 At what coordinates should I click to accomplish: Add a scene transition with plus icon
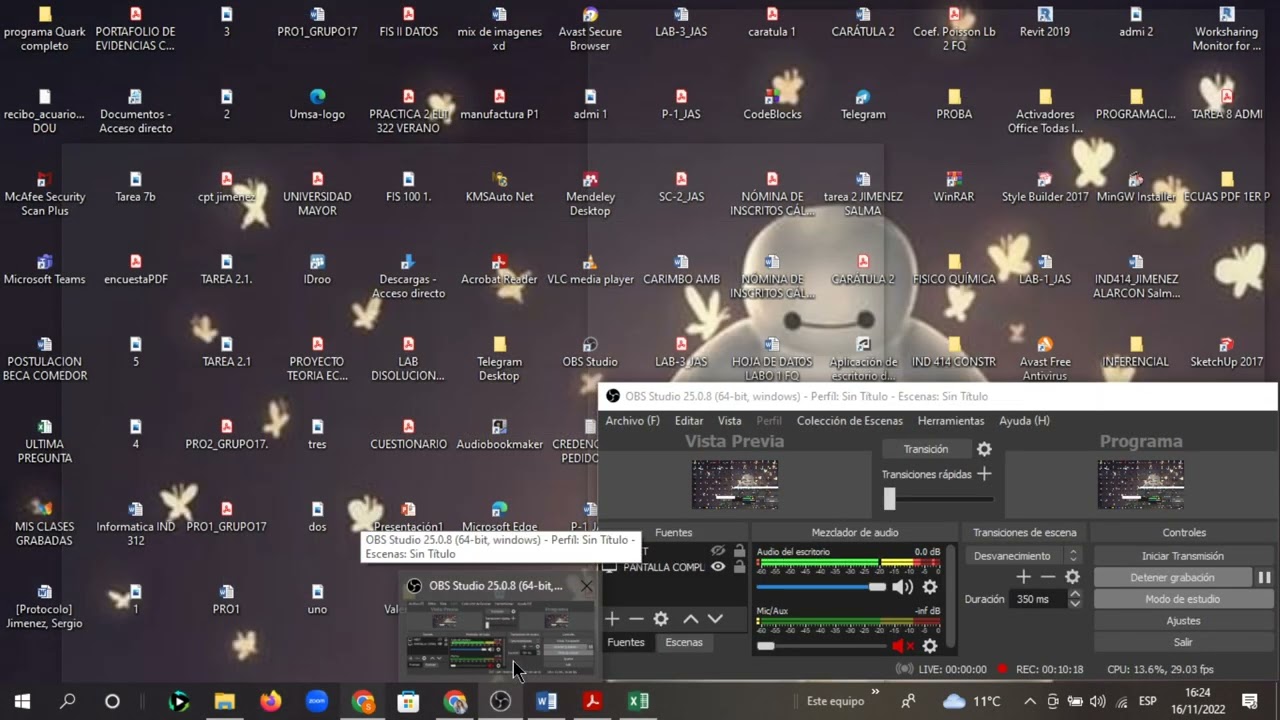click(1023, 577)
